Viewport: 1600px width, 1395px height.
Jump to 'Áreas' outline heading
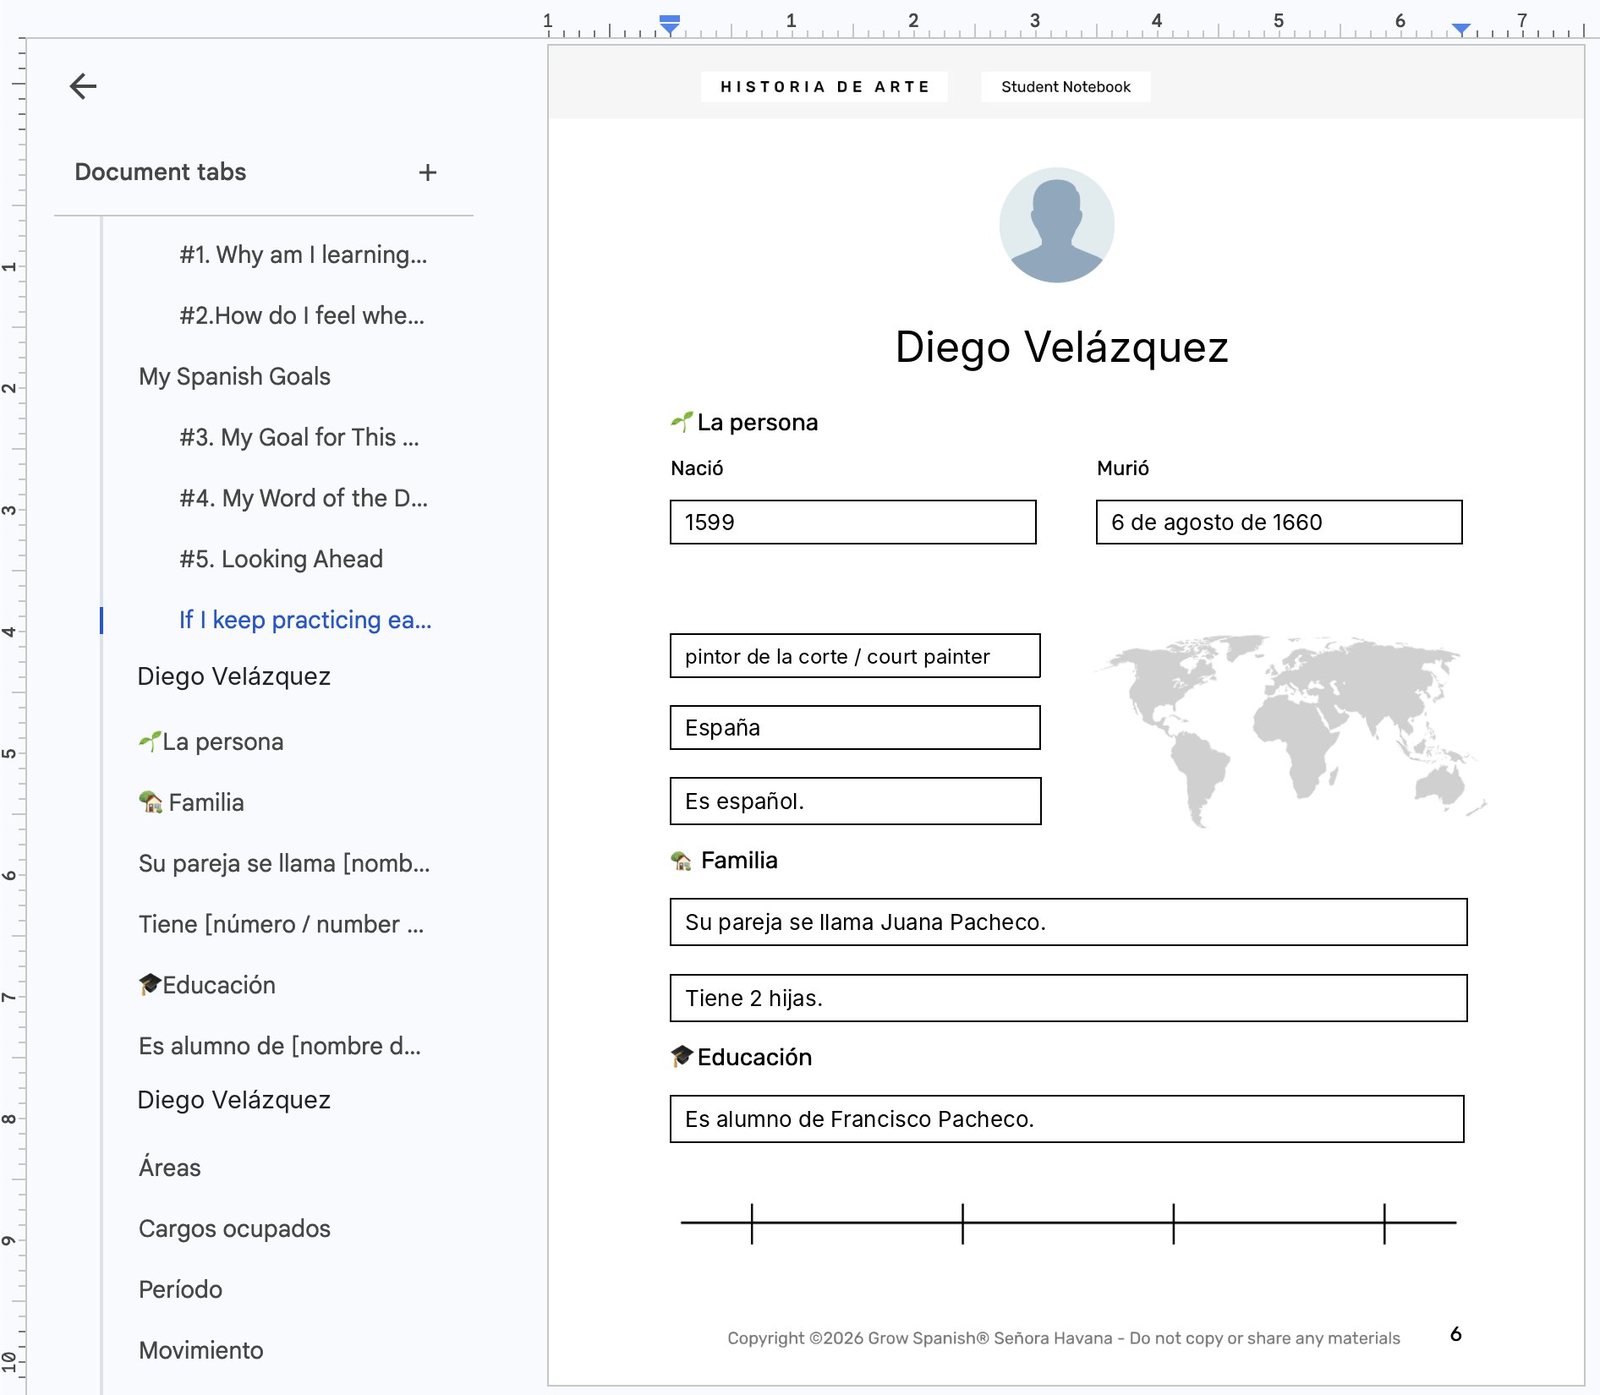pos(170,1168)
